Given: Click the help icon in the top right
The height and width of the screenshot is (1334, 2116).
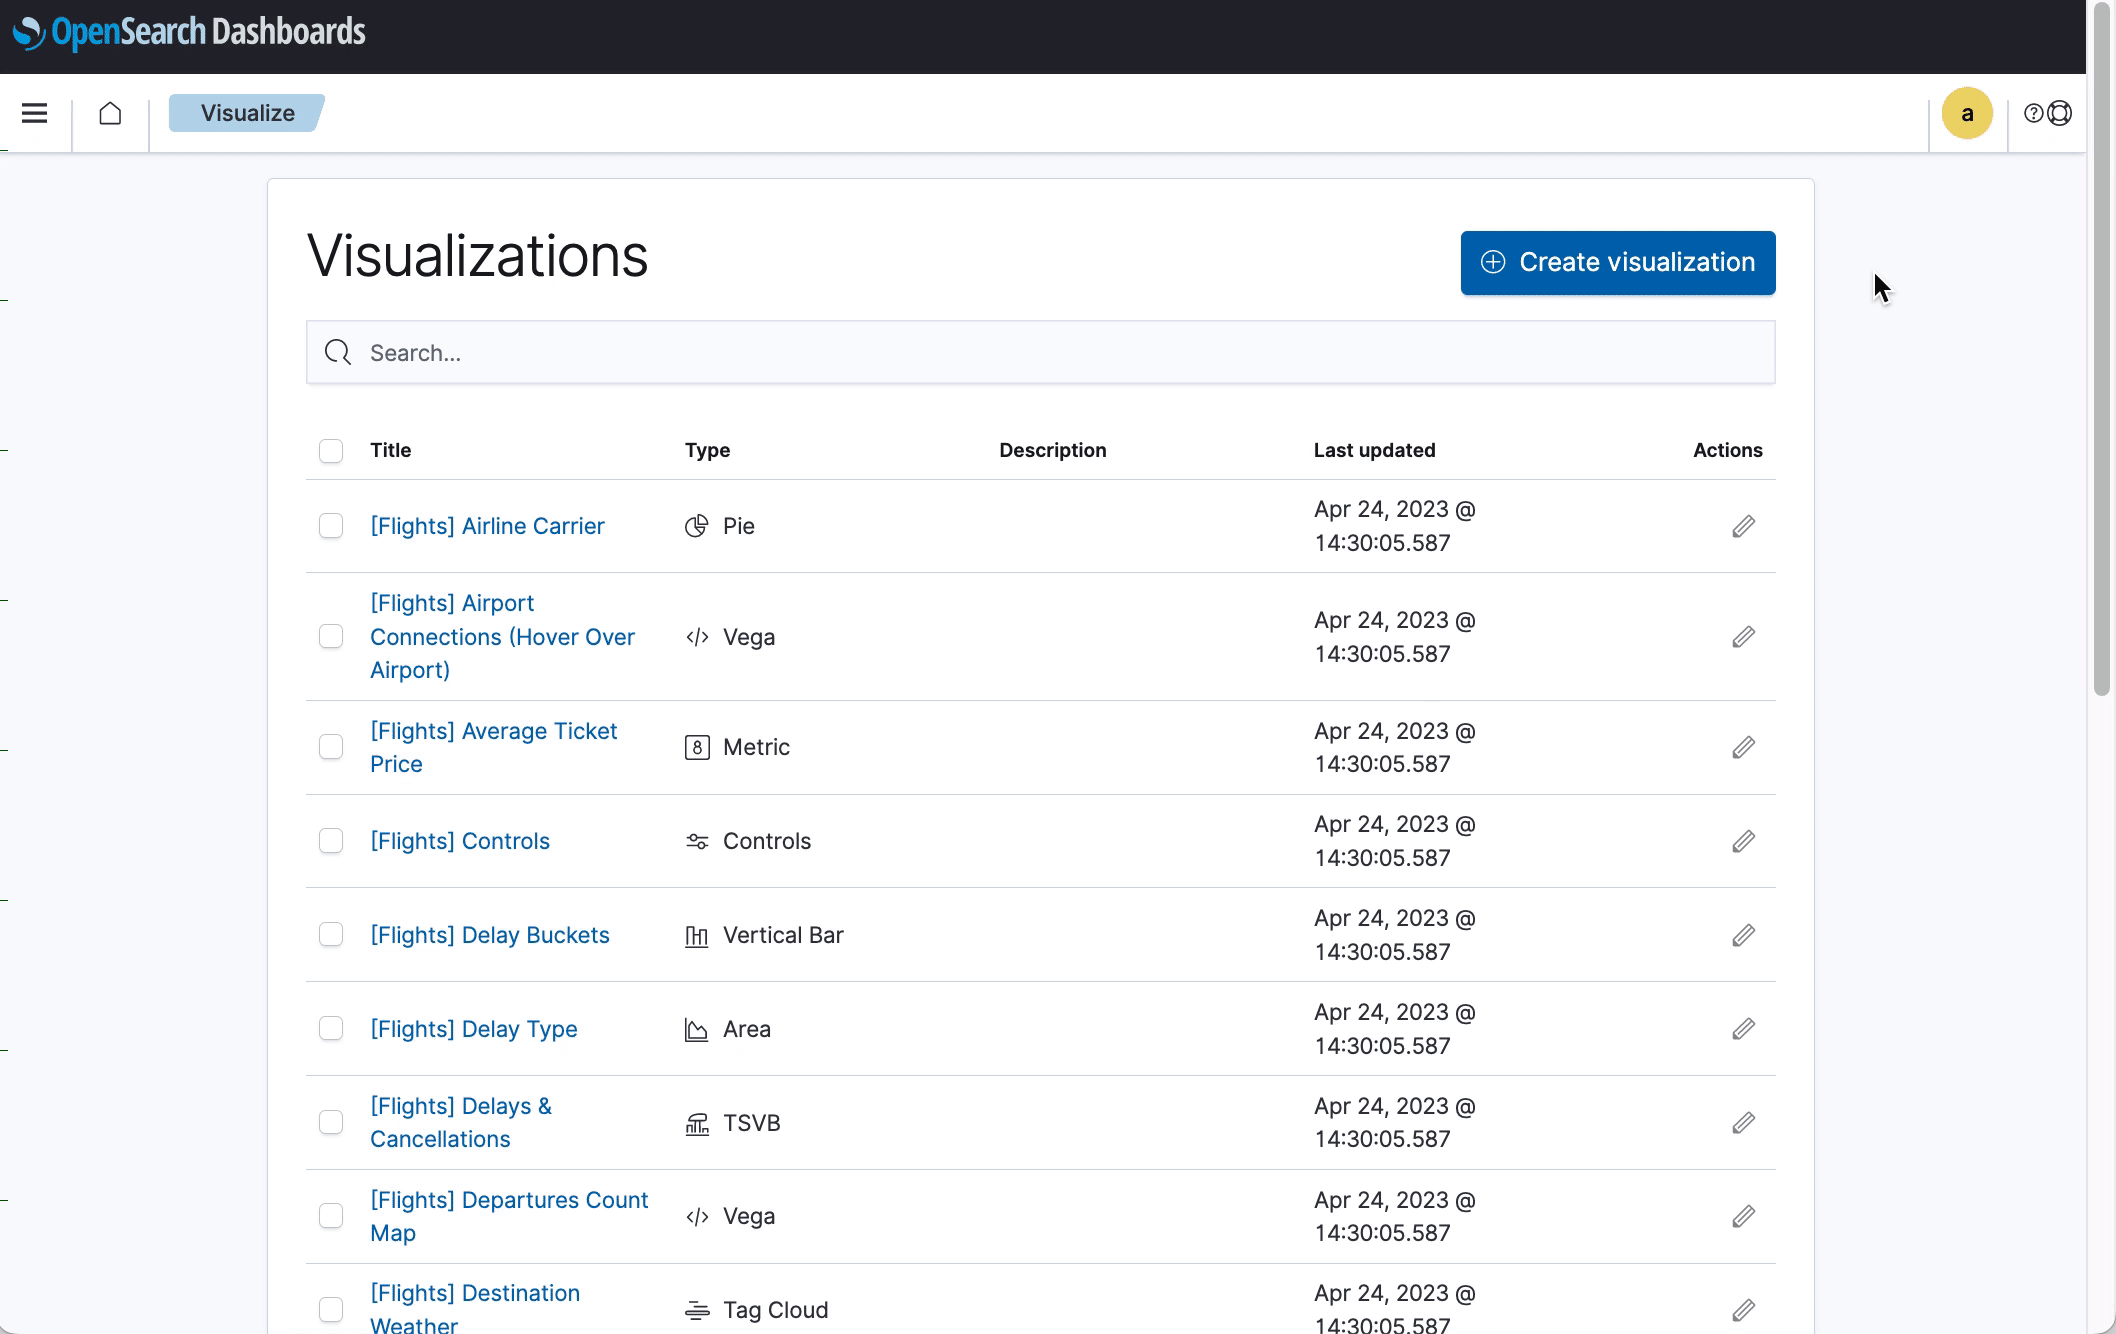Looking at the screenshot, I should (x=2031, y=112).
